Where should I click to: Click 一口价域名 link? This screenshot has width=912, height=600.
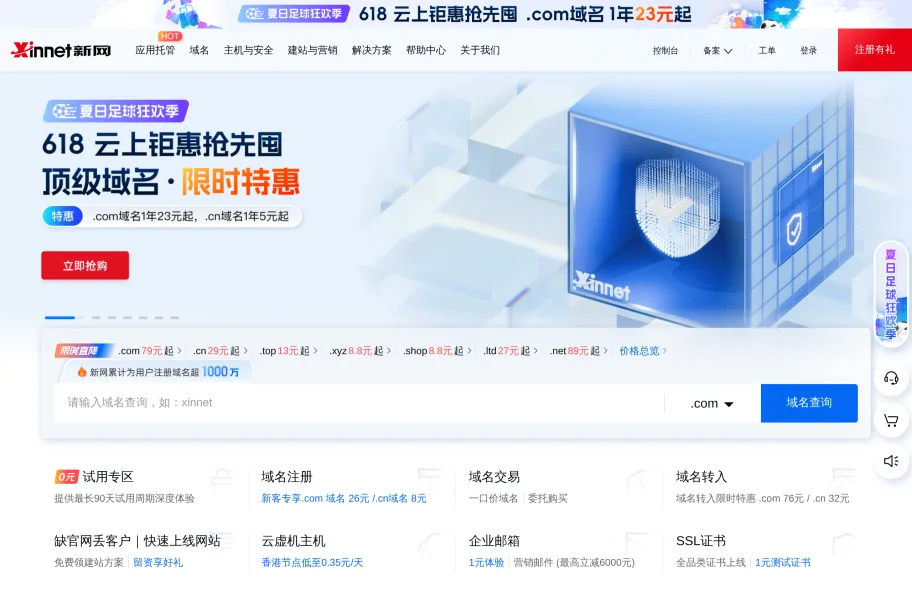tap(493, 498)
